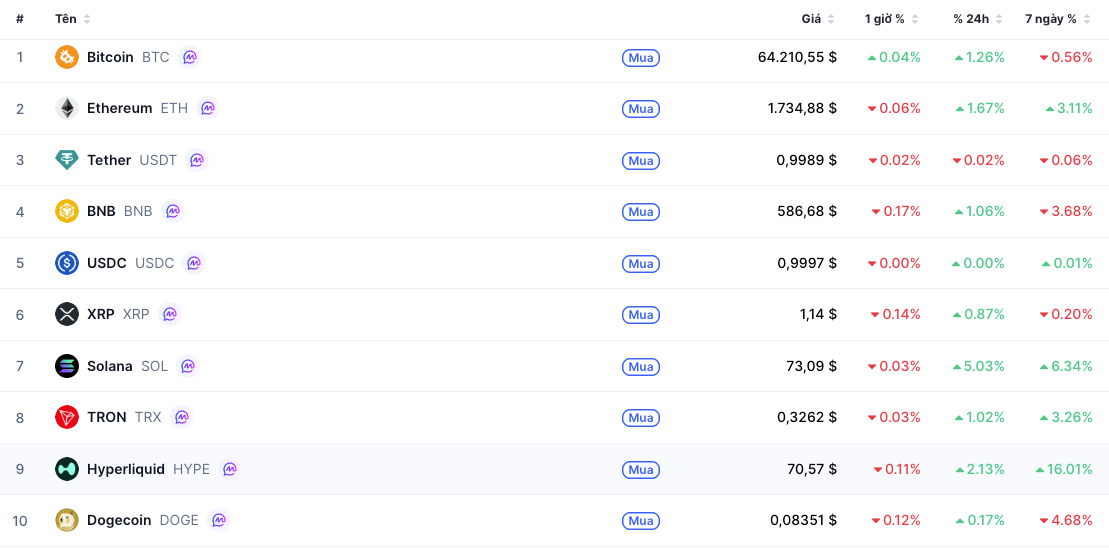Open the community chat icon beside SOL
The image size is (1109, 548).
click(x=187, y=366)
